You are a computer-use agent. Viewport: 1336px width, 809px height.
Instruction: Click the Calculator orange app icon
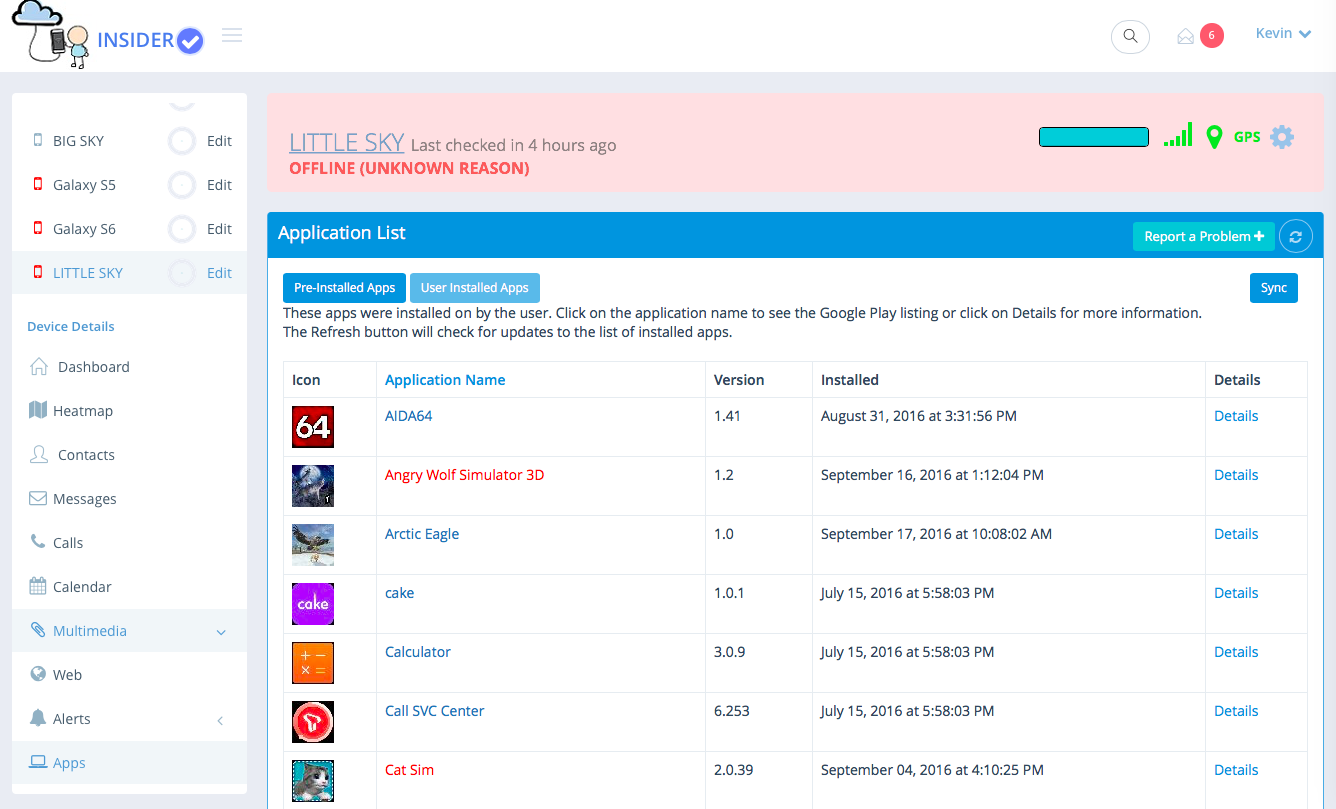coord(313,663)
